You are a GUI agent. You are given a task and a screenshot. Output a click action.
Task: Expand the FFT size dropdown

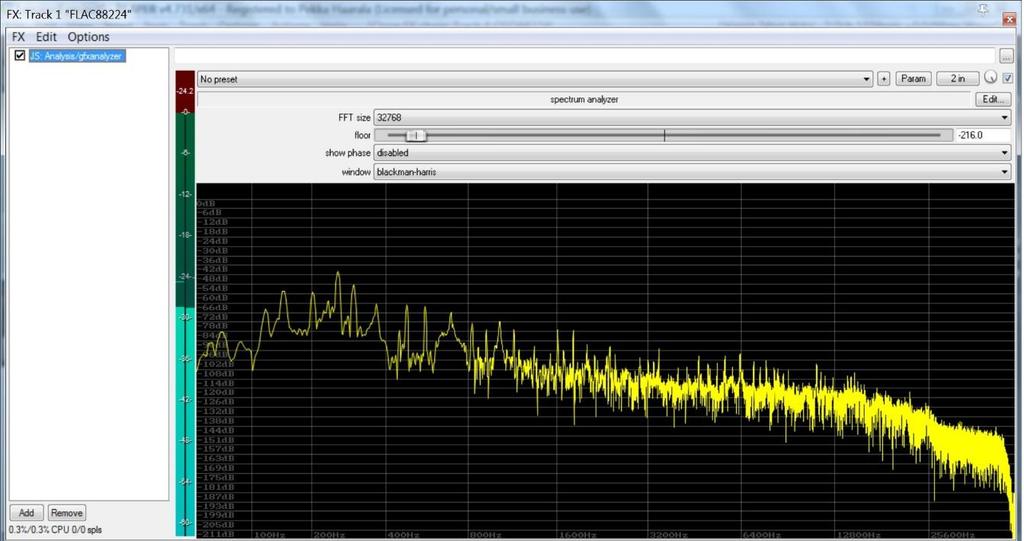coord(692,118)
